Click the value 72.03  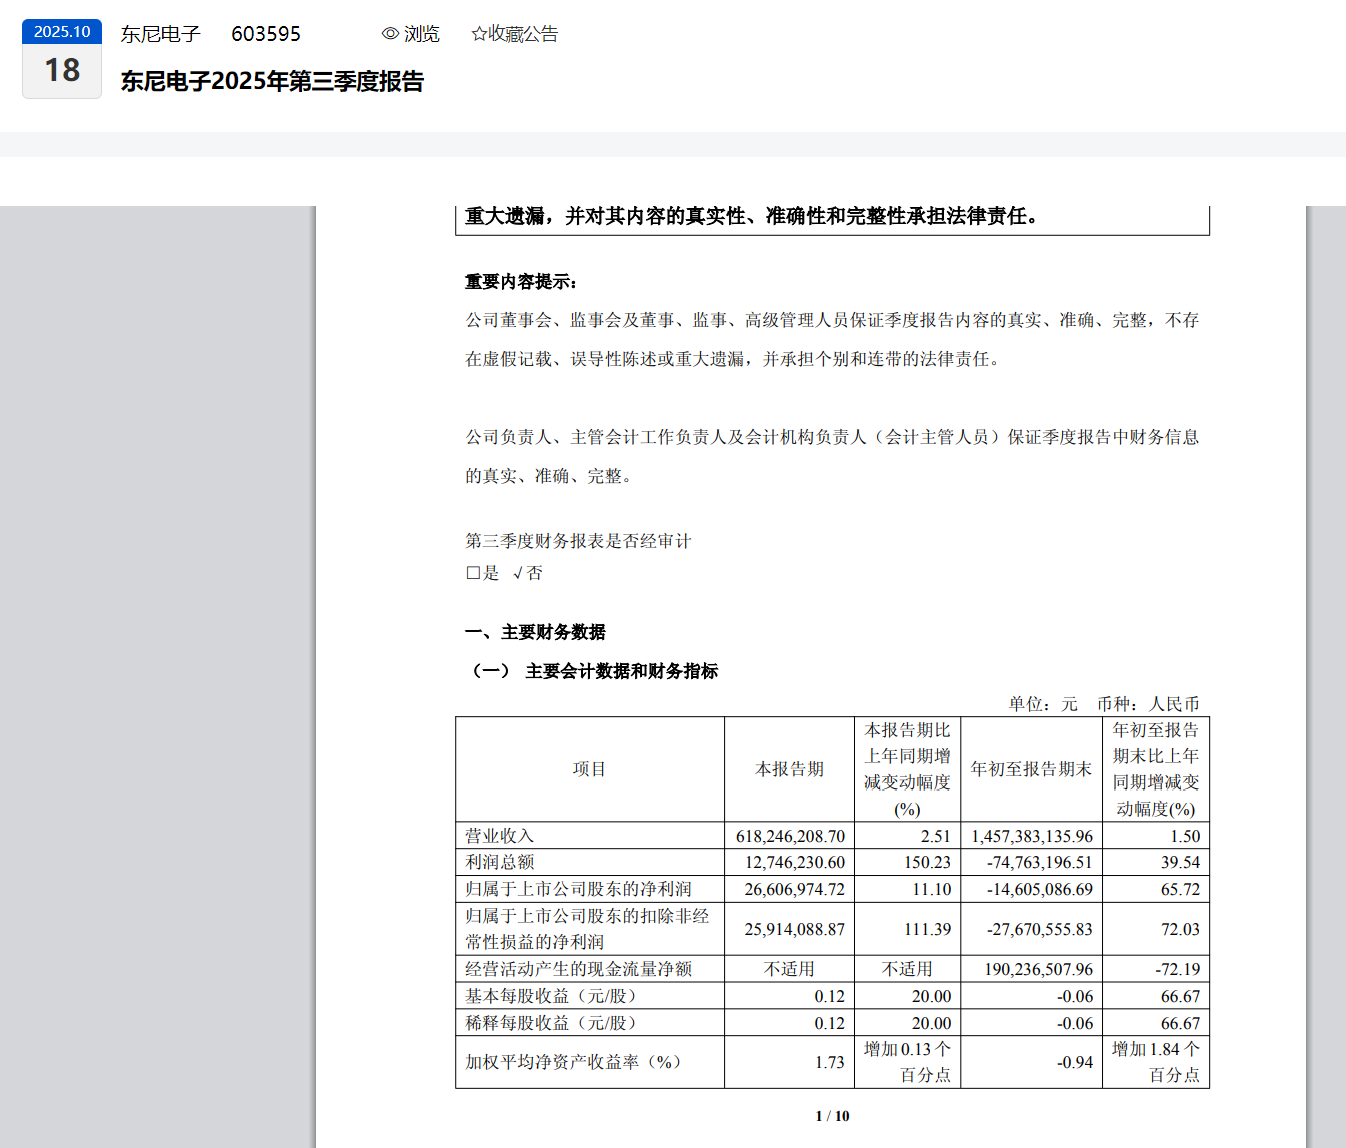coord(1180,929)
